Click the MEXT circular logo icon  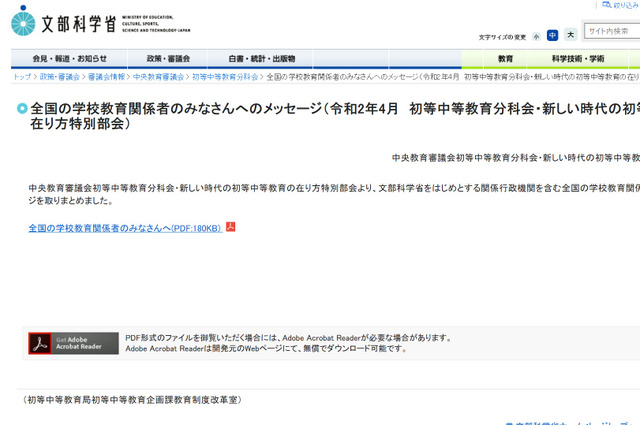23,21
